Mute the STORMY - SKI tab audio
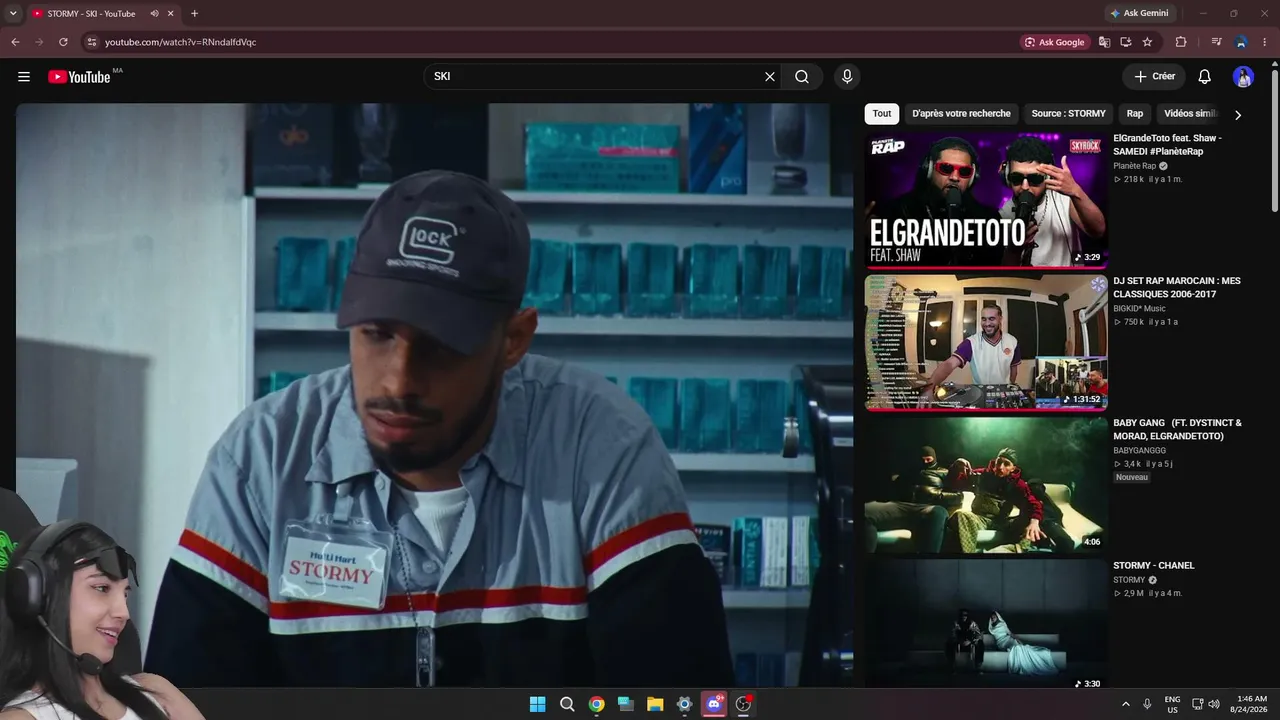This screenshot has height=720, width=1280. 154,14
